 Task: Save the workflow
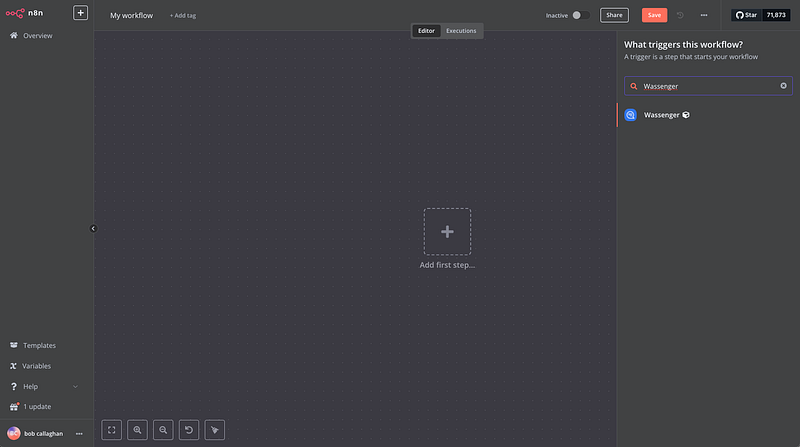(x=654, y=15)
